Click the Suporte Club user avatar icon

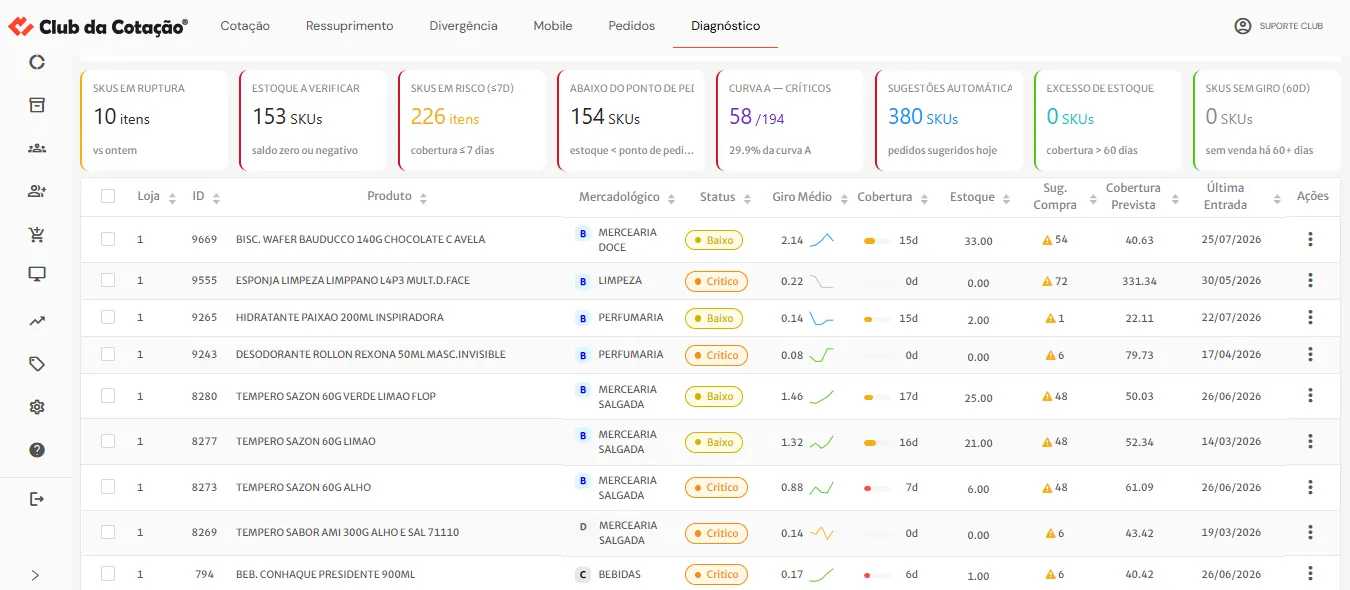[x=1243, y=26]
